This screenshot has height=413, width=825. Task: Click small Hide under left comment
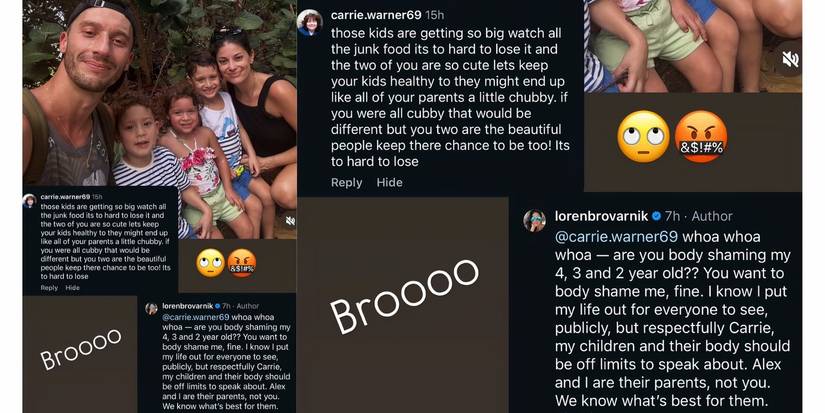[x=73, y=288]
